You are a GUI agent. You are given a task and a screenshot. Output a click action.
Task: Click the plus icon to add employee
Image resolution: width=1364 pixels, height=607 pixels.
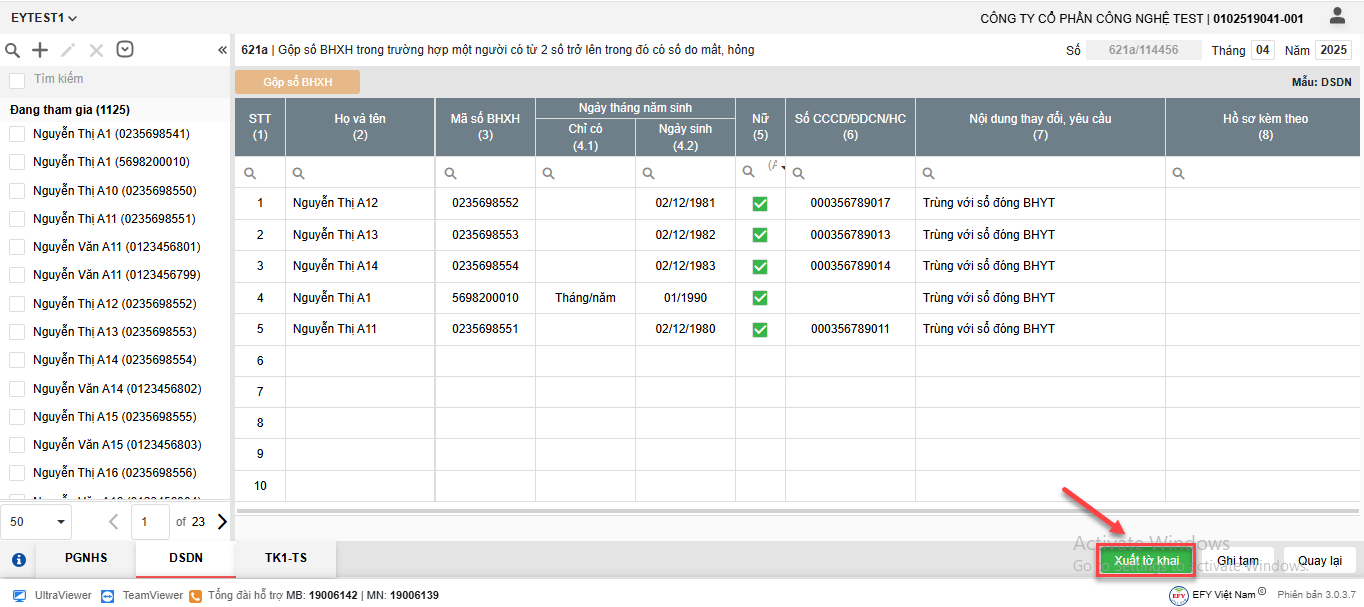pyautogui.click(x=40, y=50)
